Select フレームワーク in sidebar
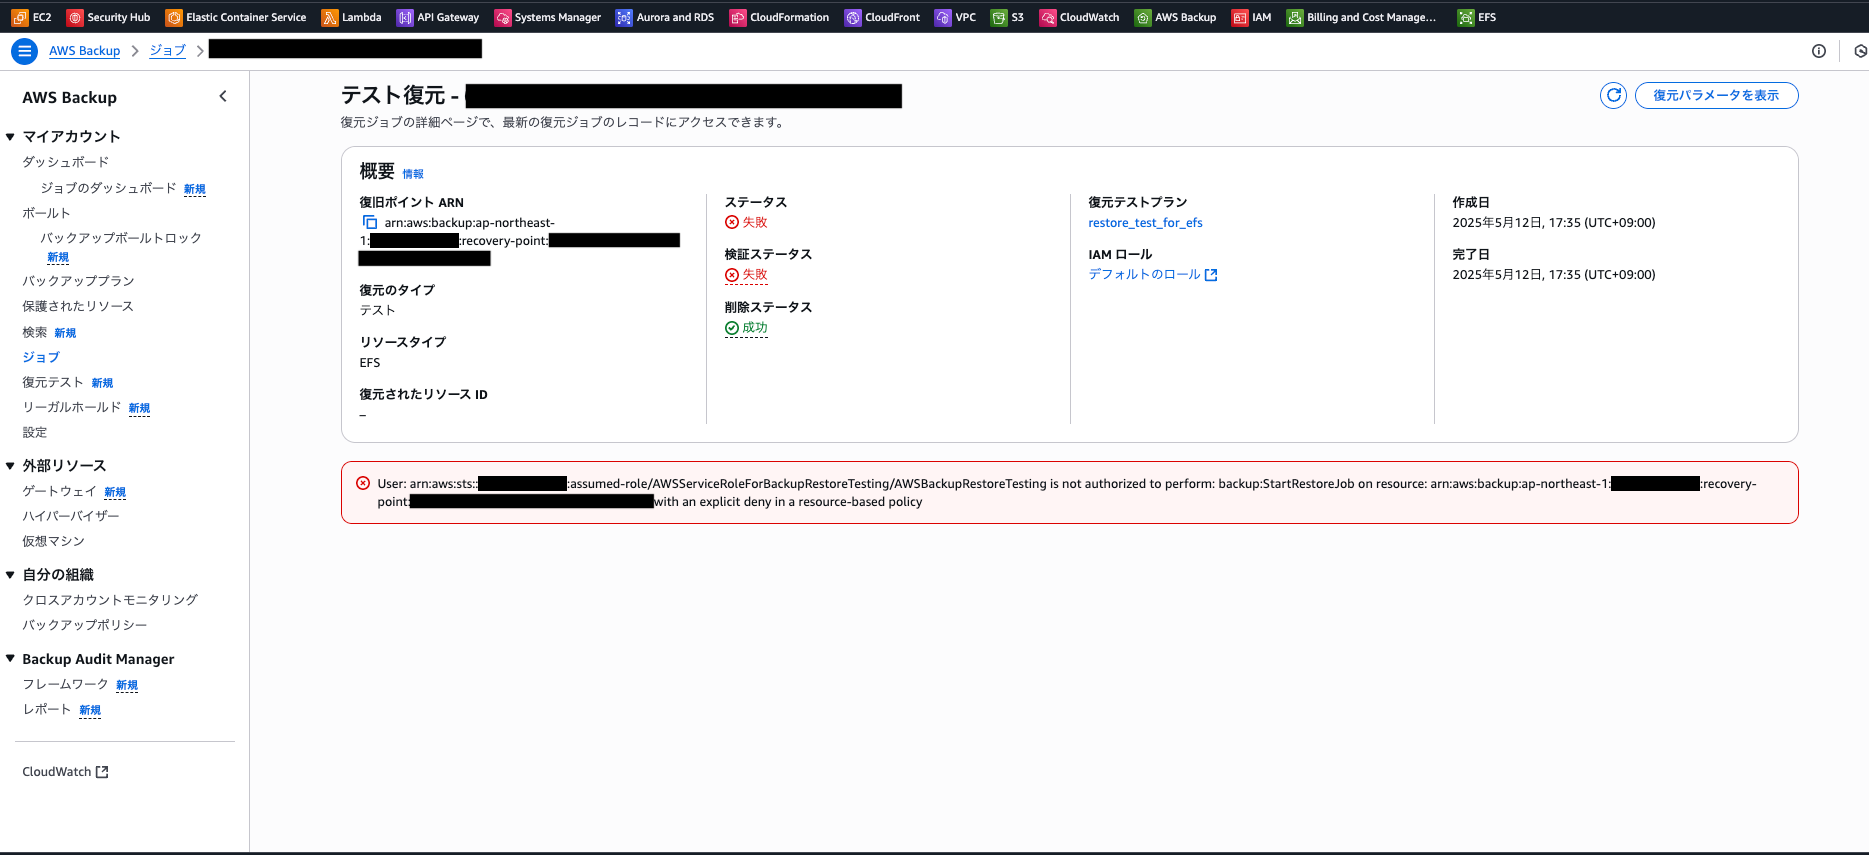This screenshot has width=1869, height=855. pos(65,684)
